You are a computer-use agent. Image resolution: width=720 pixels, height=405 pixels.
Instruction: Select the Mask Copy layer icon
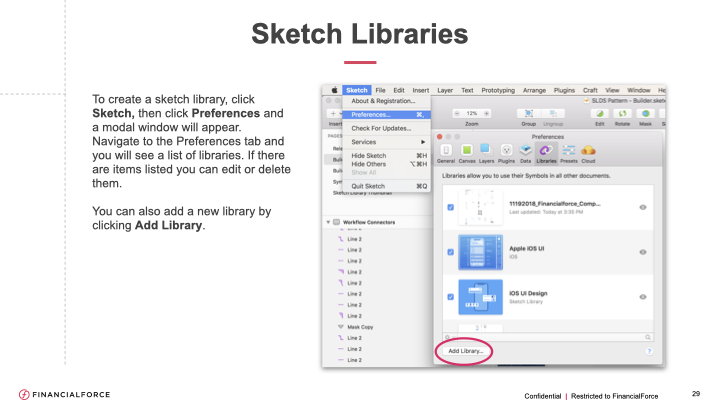[341, 327]
